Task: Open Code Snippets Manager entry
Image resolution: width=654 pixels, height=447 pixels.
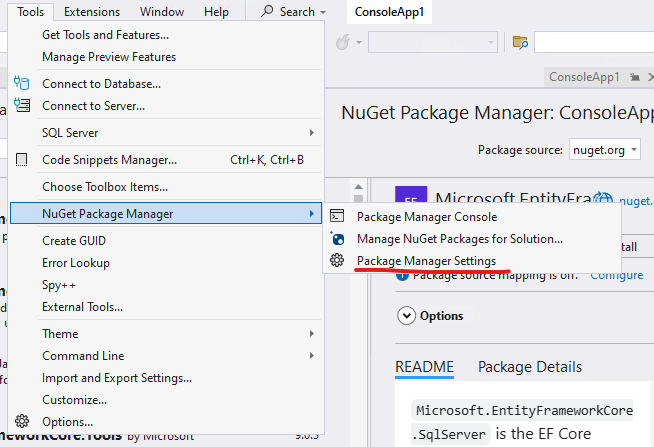Action: coord(109,160)
